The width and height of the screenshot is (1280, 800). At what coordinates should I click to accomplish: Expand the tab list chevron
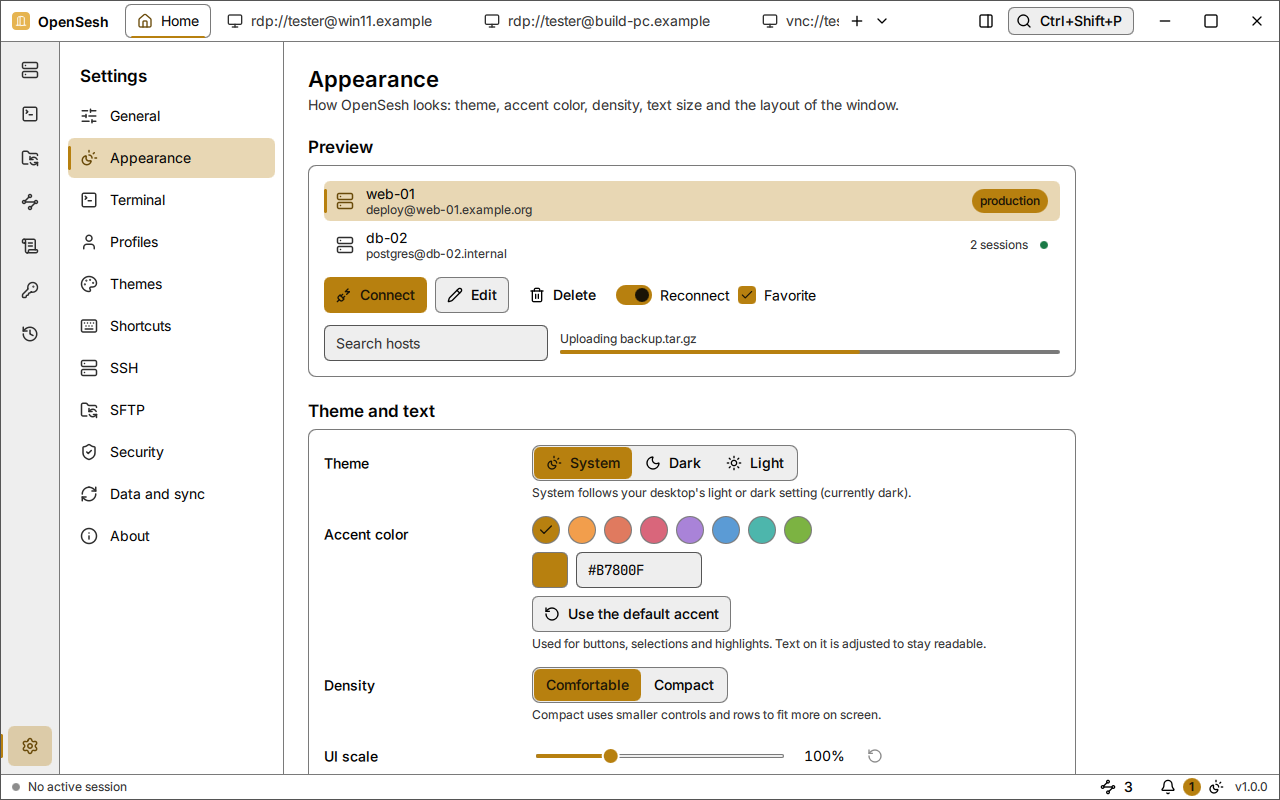[882, 21]
